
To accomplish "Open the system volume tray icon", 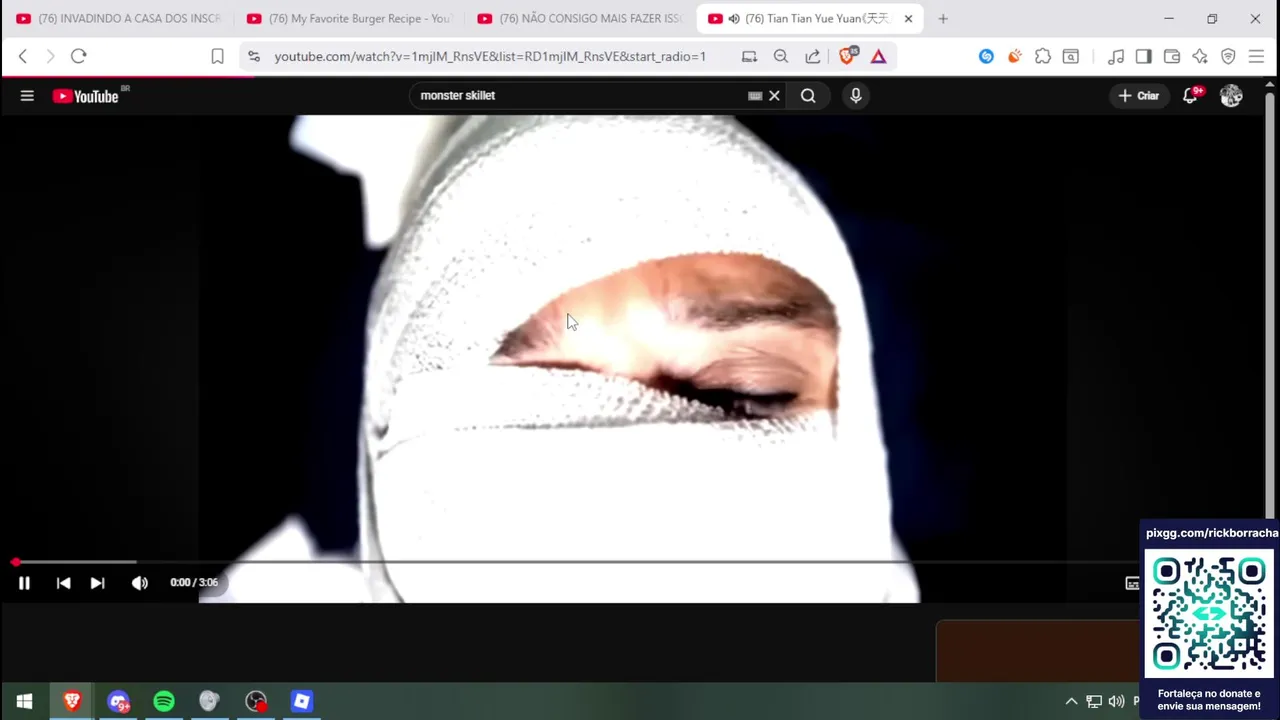I will (1116, 702).
